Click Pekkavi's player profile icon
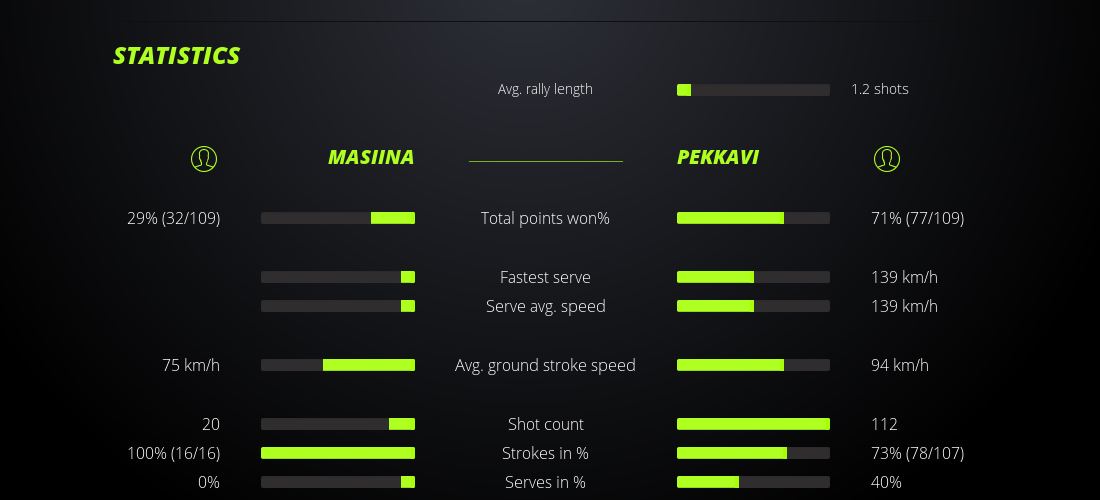Viewport: 1100px width, 500px height. [x=886, y=158]
